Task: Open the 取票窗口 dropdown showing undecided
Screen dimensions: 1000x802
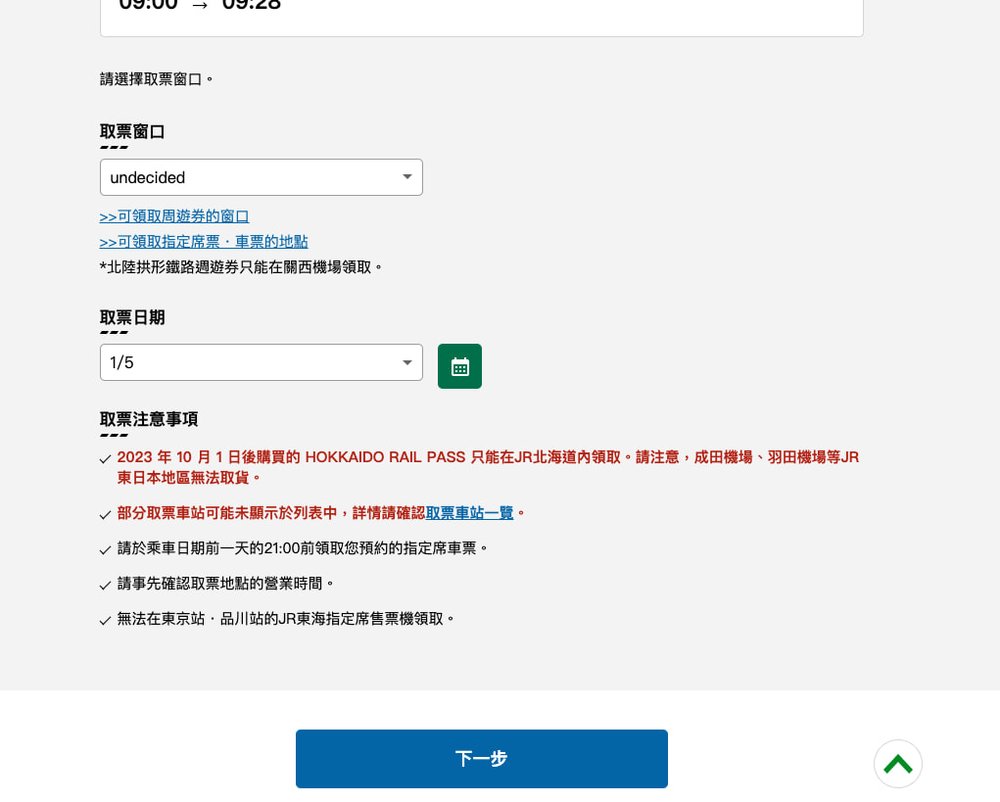Action: click(x=261, y=177)
